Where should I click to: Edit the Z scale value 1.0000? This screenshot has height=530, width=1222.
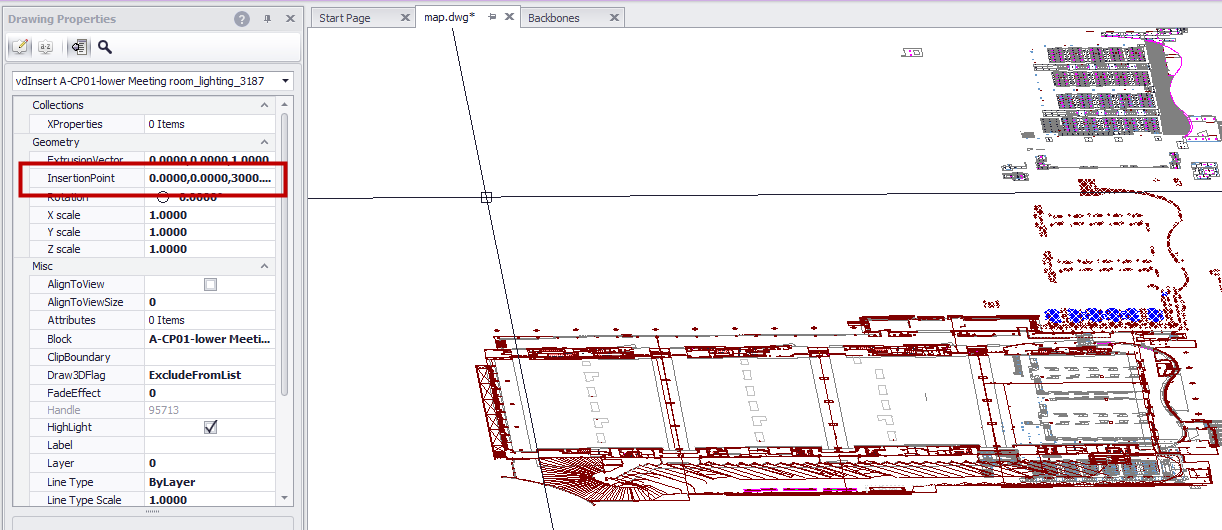pos(210,249)
